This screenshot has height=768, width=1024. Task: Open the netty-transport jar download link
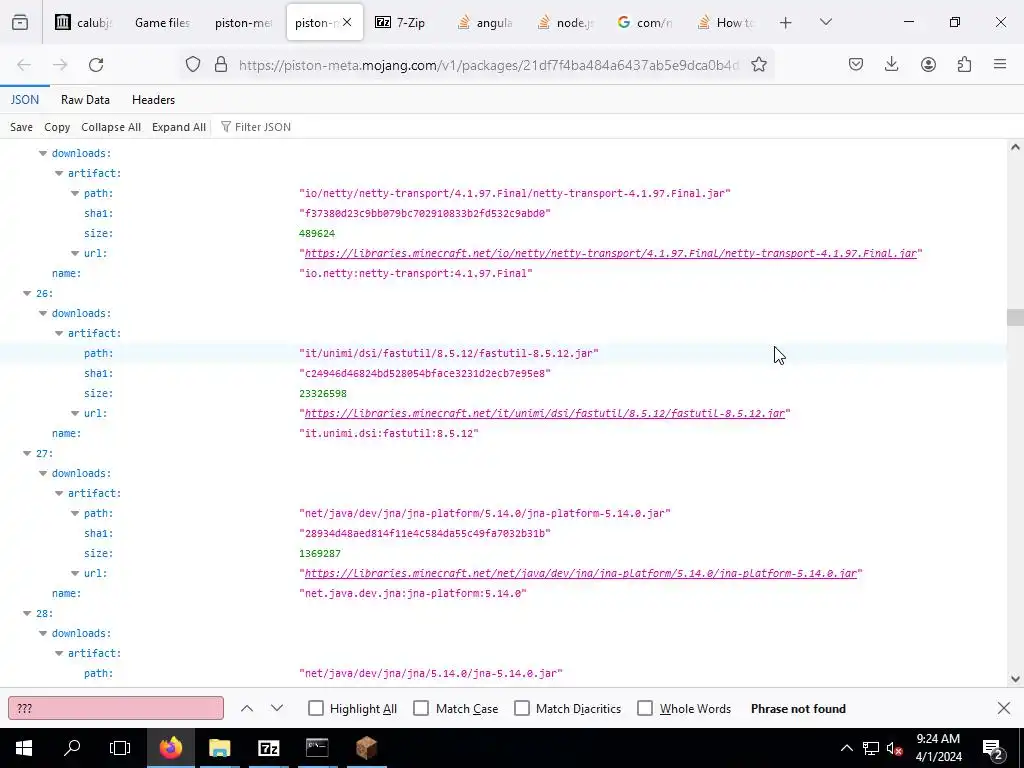point(611,253)
